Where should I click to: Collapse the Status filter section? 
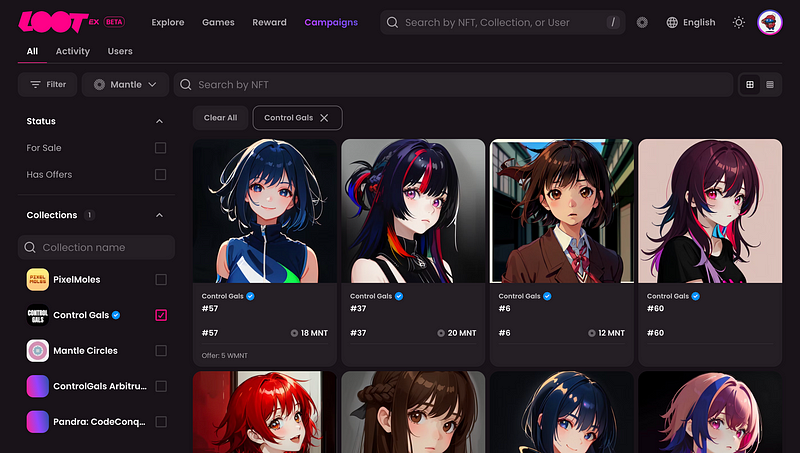coord(159,121)
